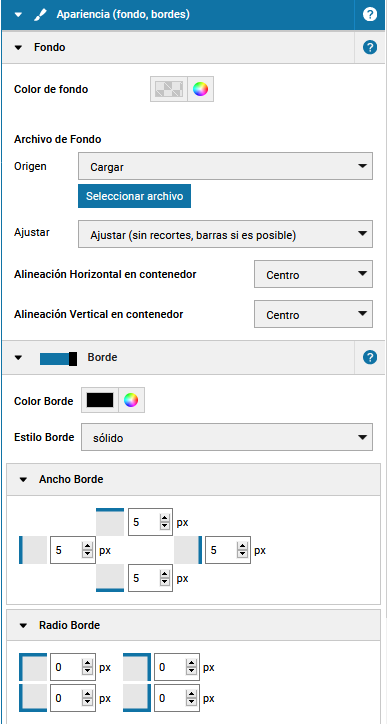Click the top-left corner radius icon
This screenshot has height=724, width=387.
coord(33,667)
